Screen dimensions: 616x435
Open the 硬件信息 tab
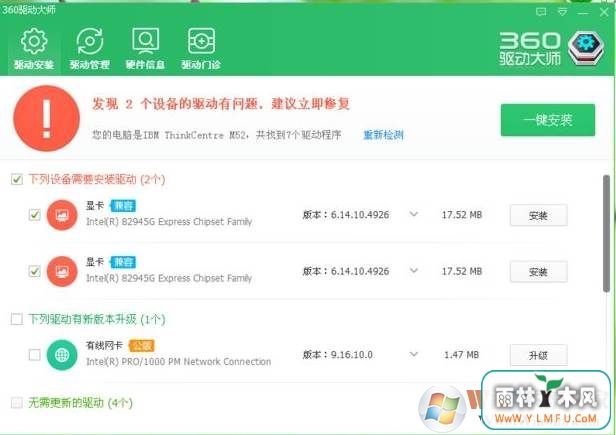145,49
